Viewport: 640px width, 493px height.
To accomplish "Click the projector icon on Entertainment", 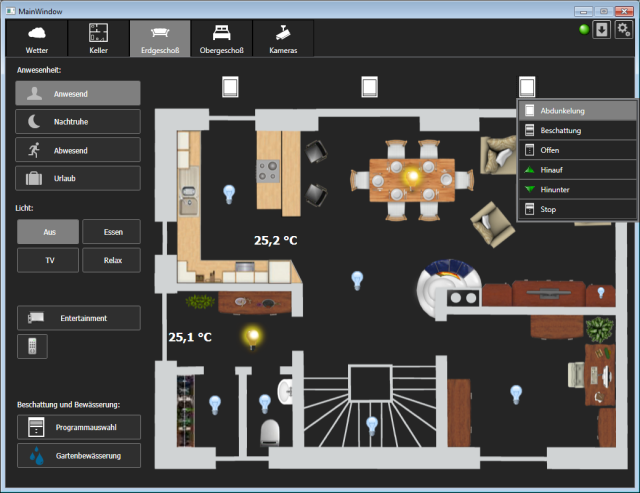I will [36, 317].
